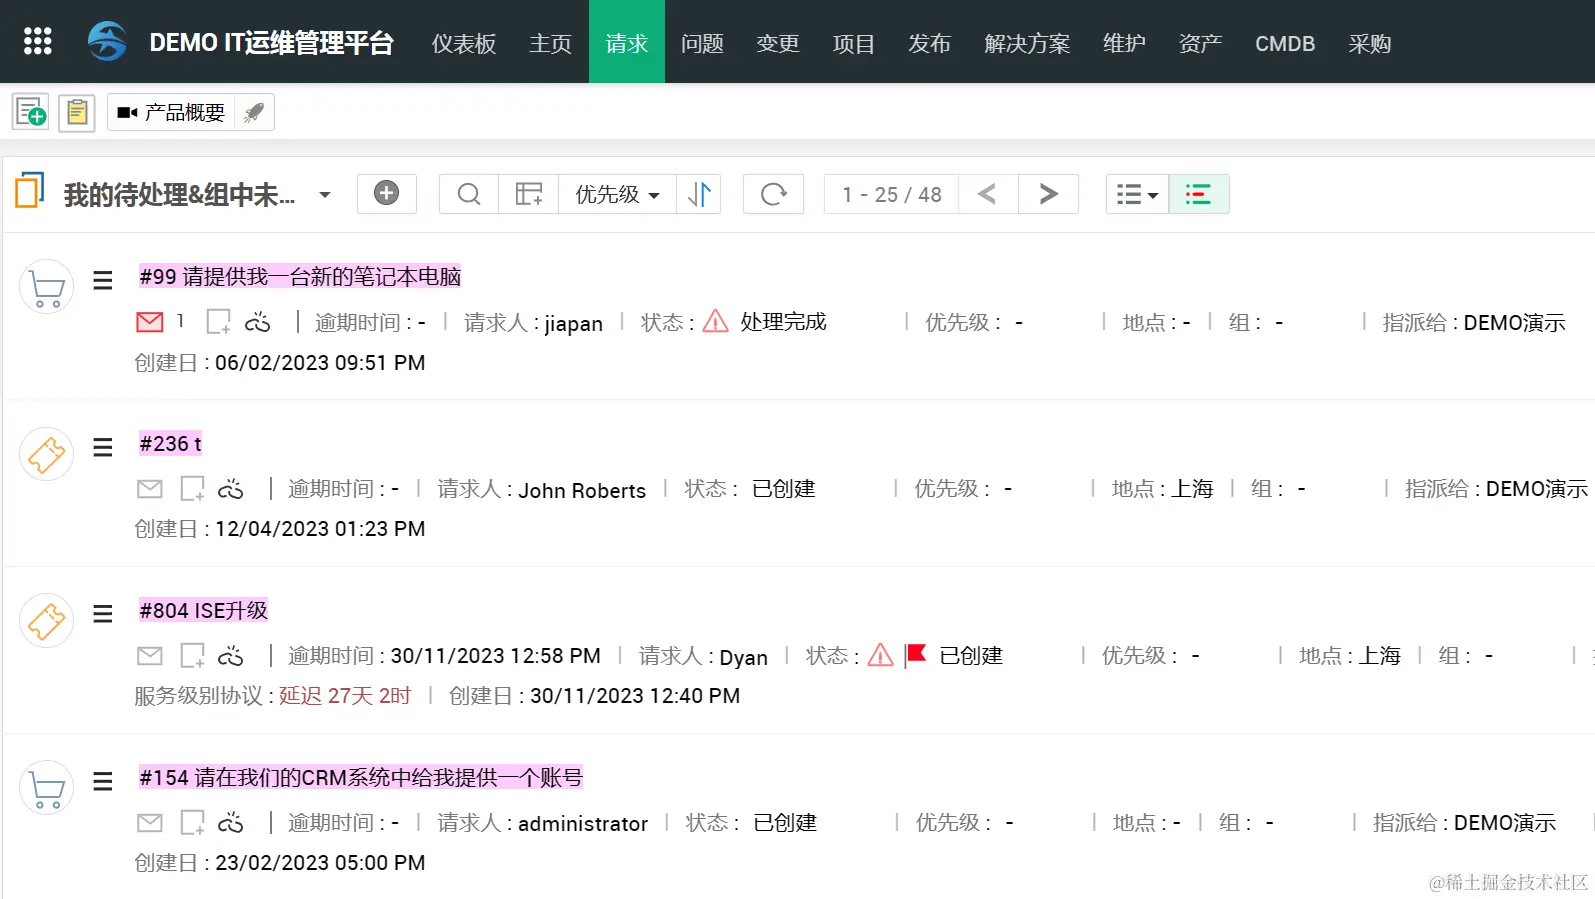Open the apps grid launcher icon
This screenshot has height=899, width=1595.
[x=37, y=41]
